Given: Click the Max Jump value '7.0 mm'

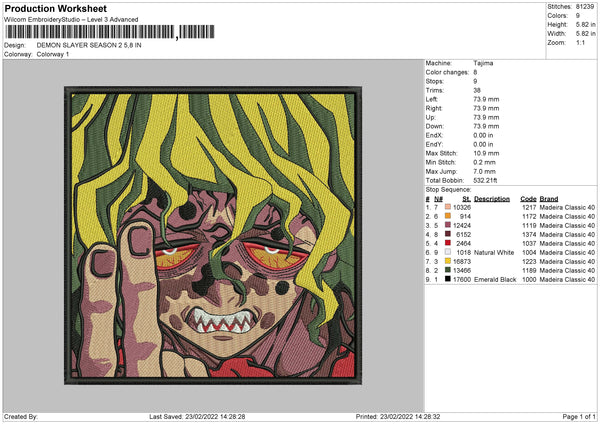Looking at the screenshot, I should coord(484,171).
